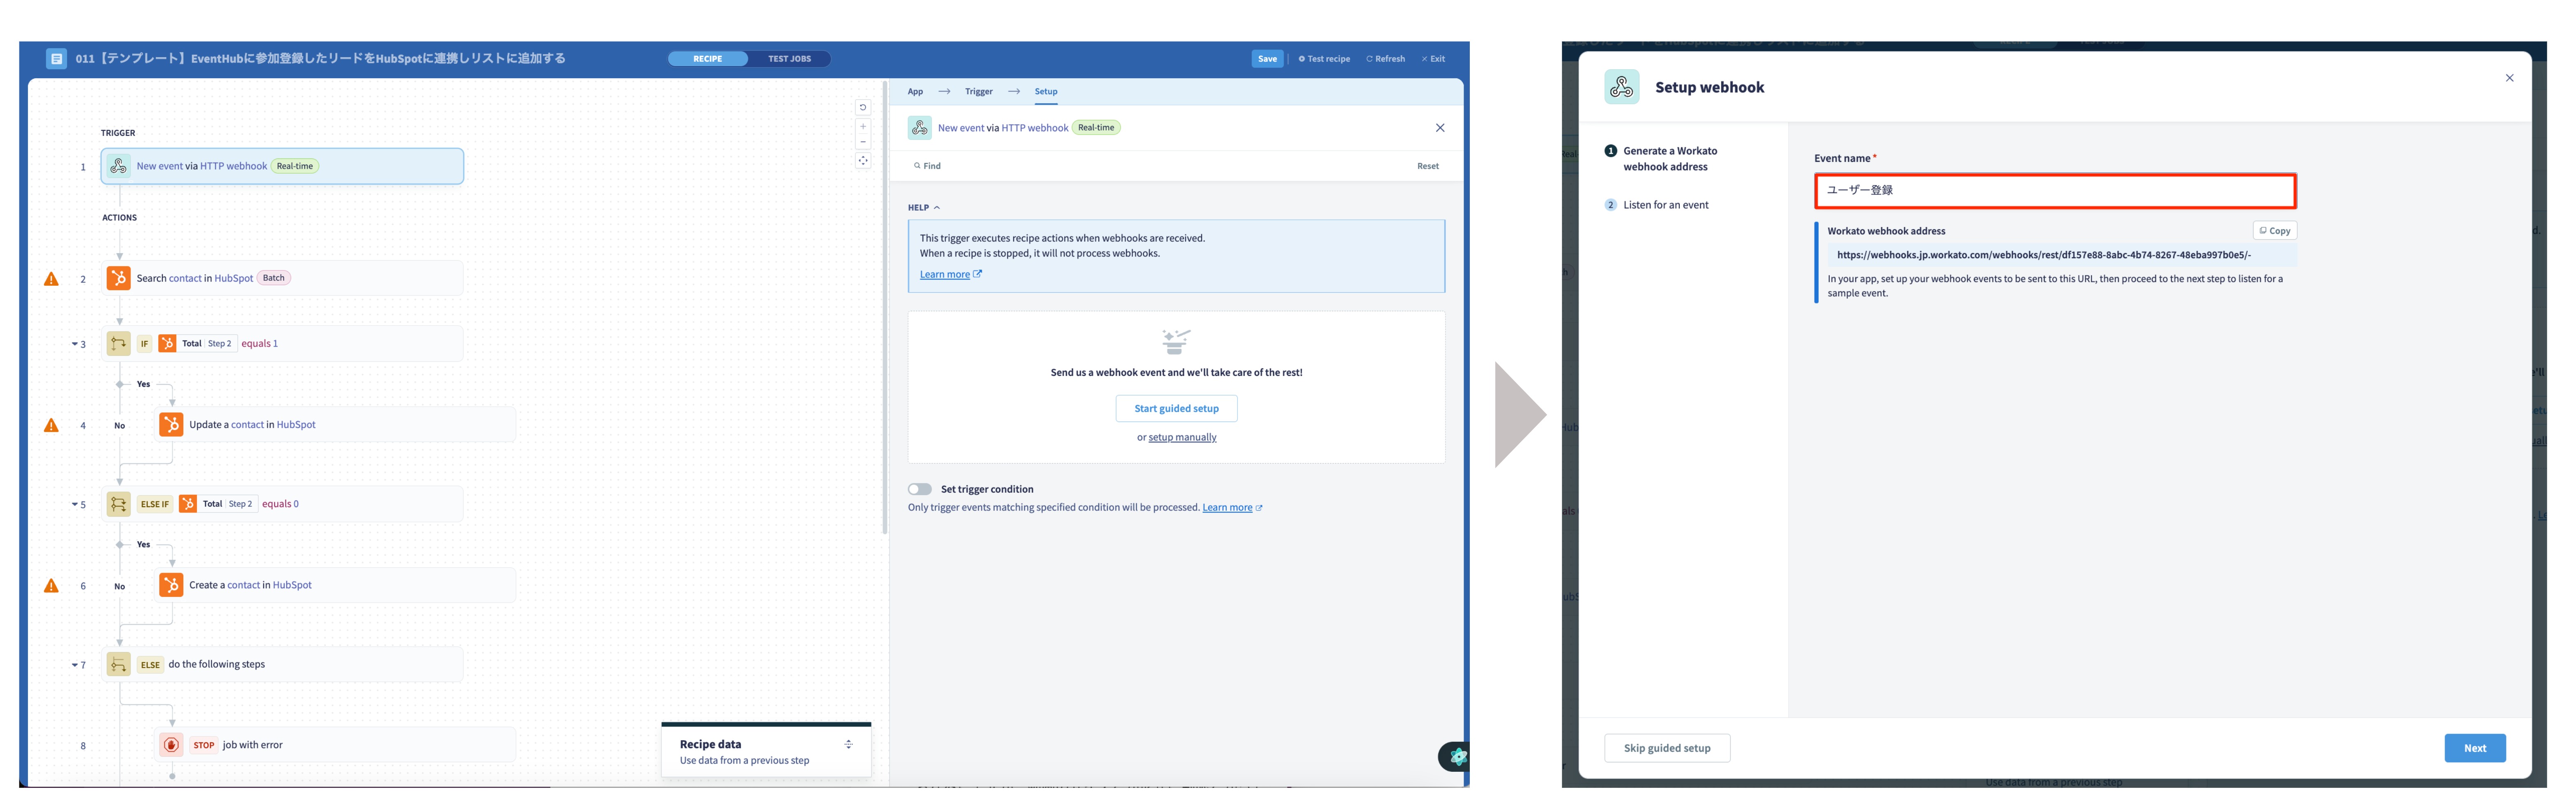Open the floating help assistant icon at the panel's bottom-right
This screenshot has height=806, width=2576.
(1455, 757)
